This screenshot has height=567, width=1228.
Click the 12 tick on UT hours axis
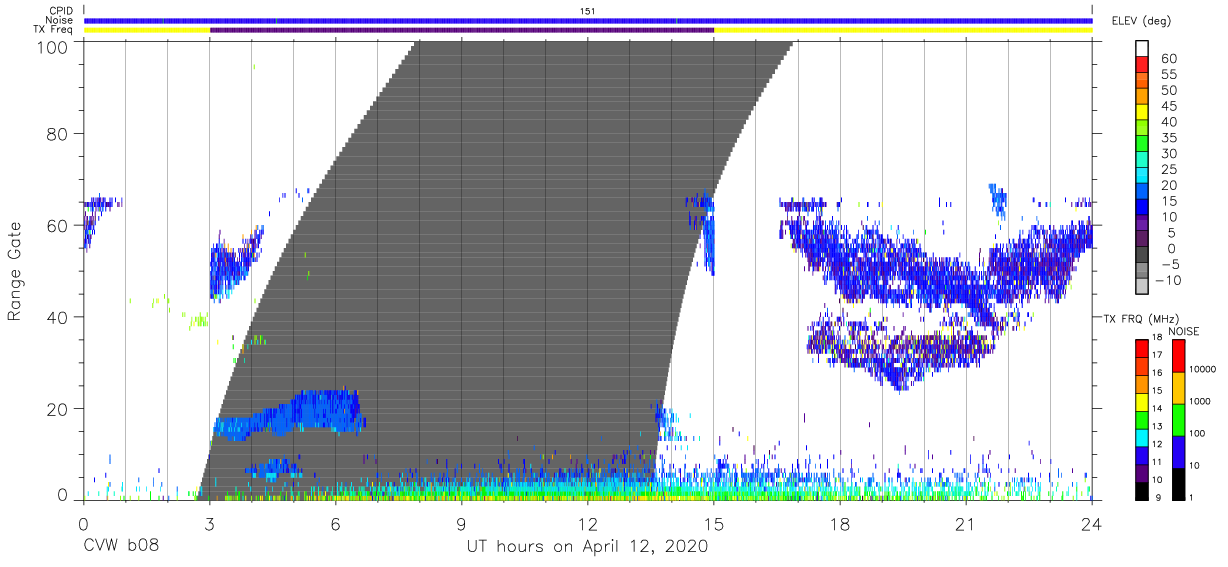tap(588, 525)
